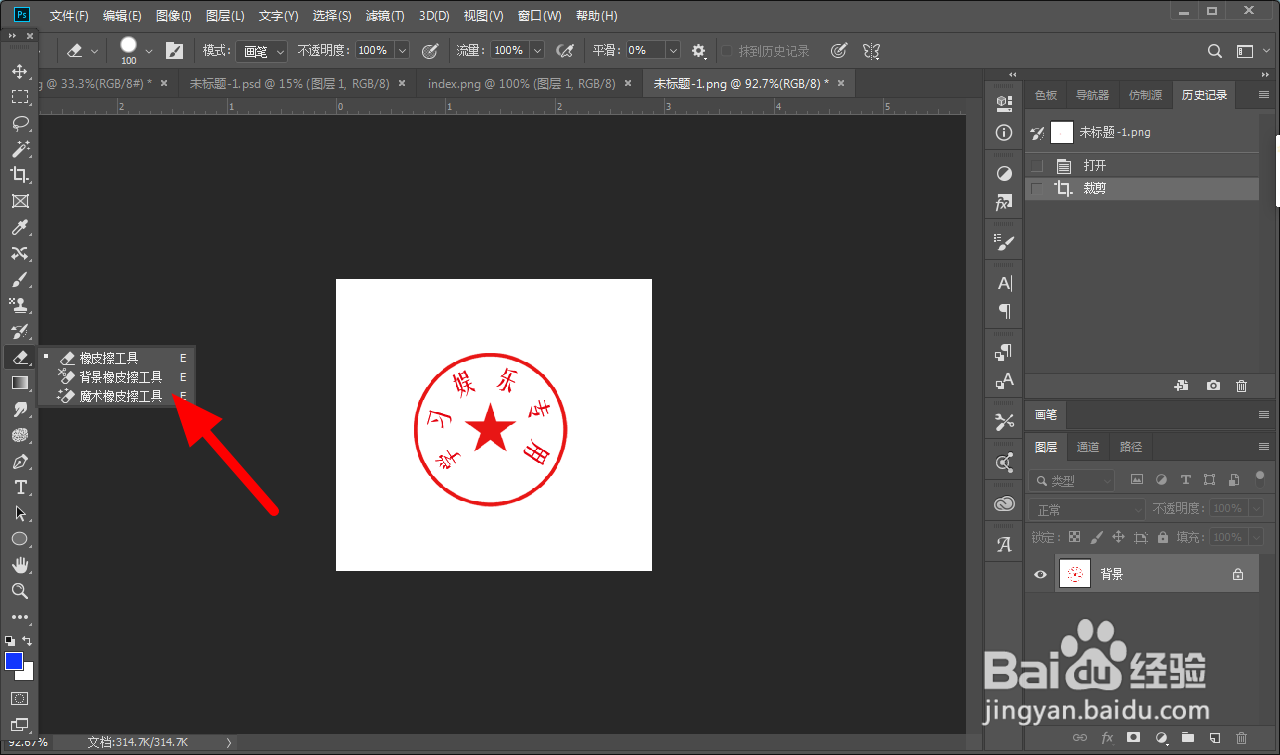Select the Move tool
1280x755 pixels.
click(x=19, y=72)
